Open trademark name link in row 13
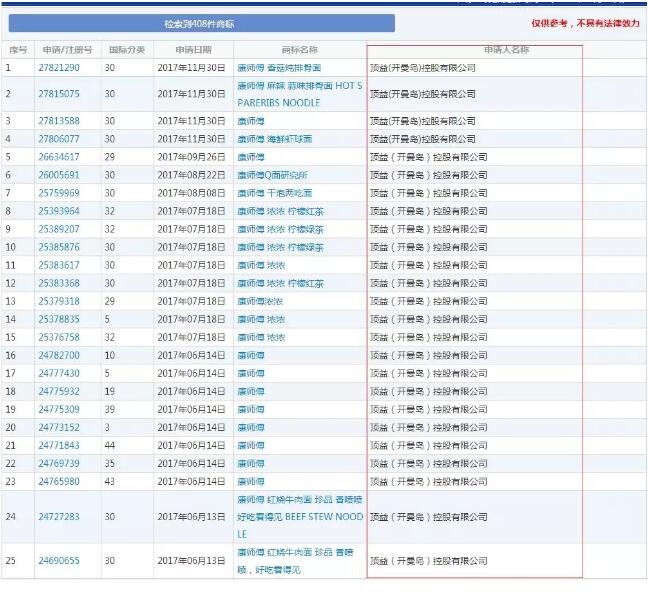 click(x=260, y=301)
